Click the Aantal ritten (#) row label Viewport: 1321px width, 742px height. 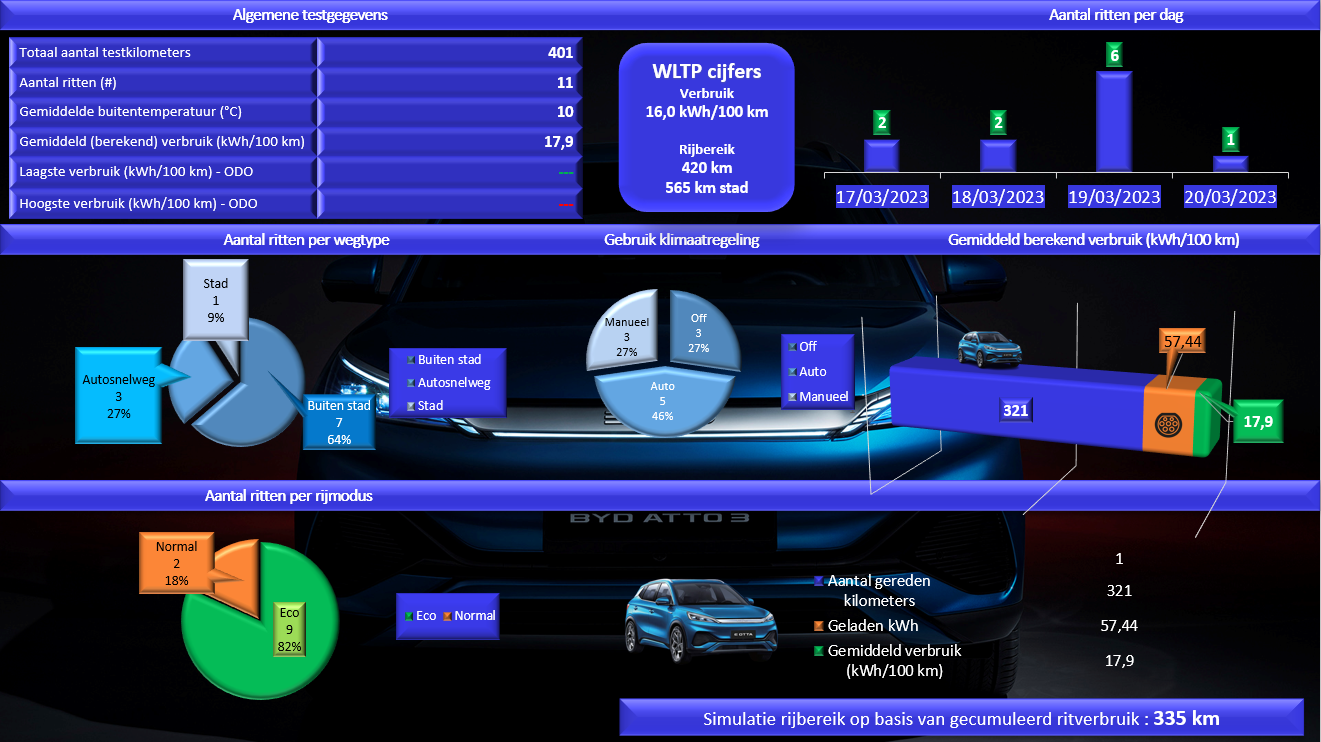(x=163, y=82)
